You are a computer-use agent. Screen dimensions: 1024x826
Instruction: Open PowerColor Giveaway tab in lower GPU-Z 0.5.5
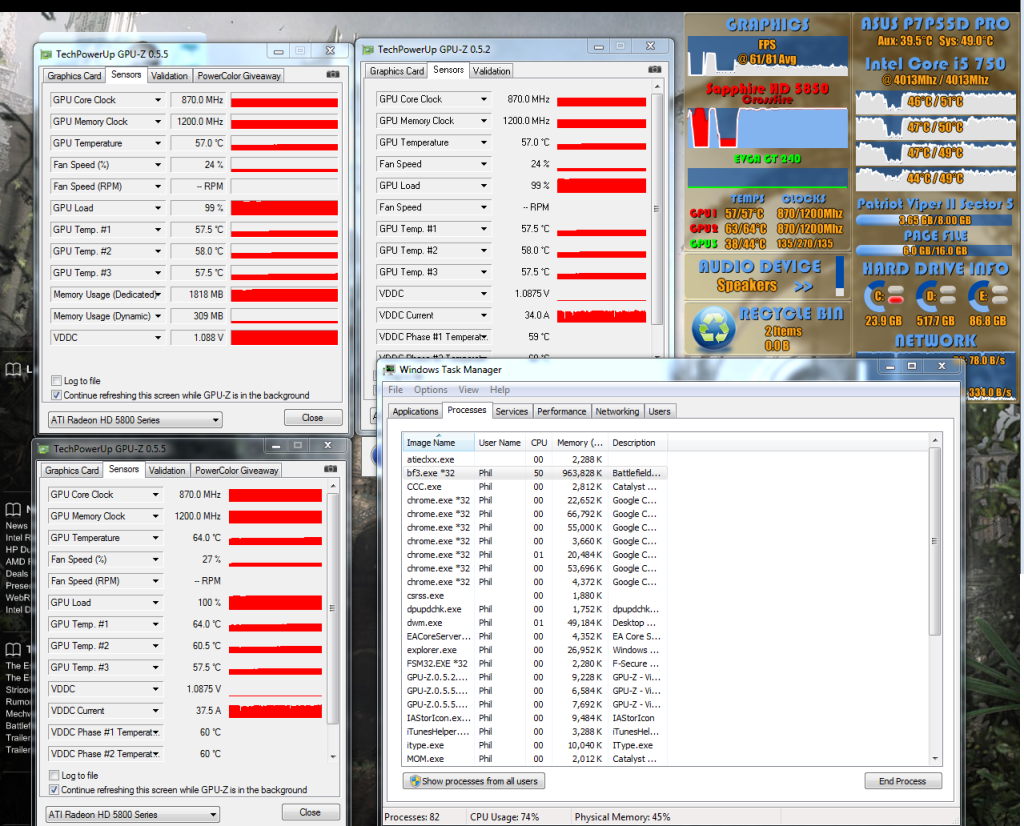click(236, 470)
